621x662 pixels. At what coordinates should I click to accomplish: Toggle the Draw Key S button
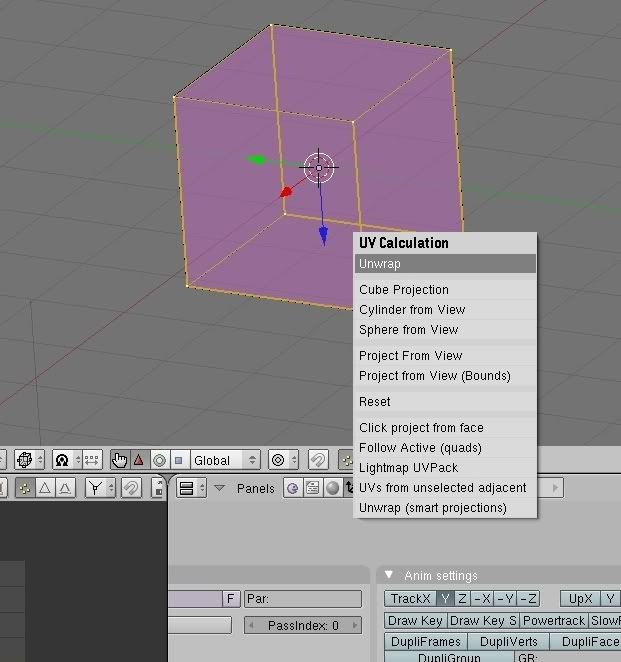(483, 621)
